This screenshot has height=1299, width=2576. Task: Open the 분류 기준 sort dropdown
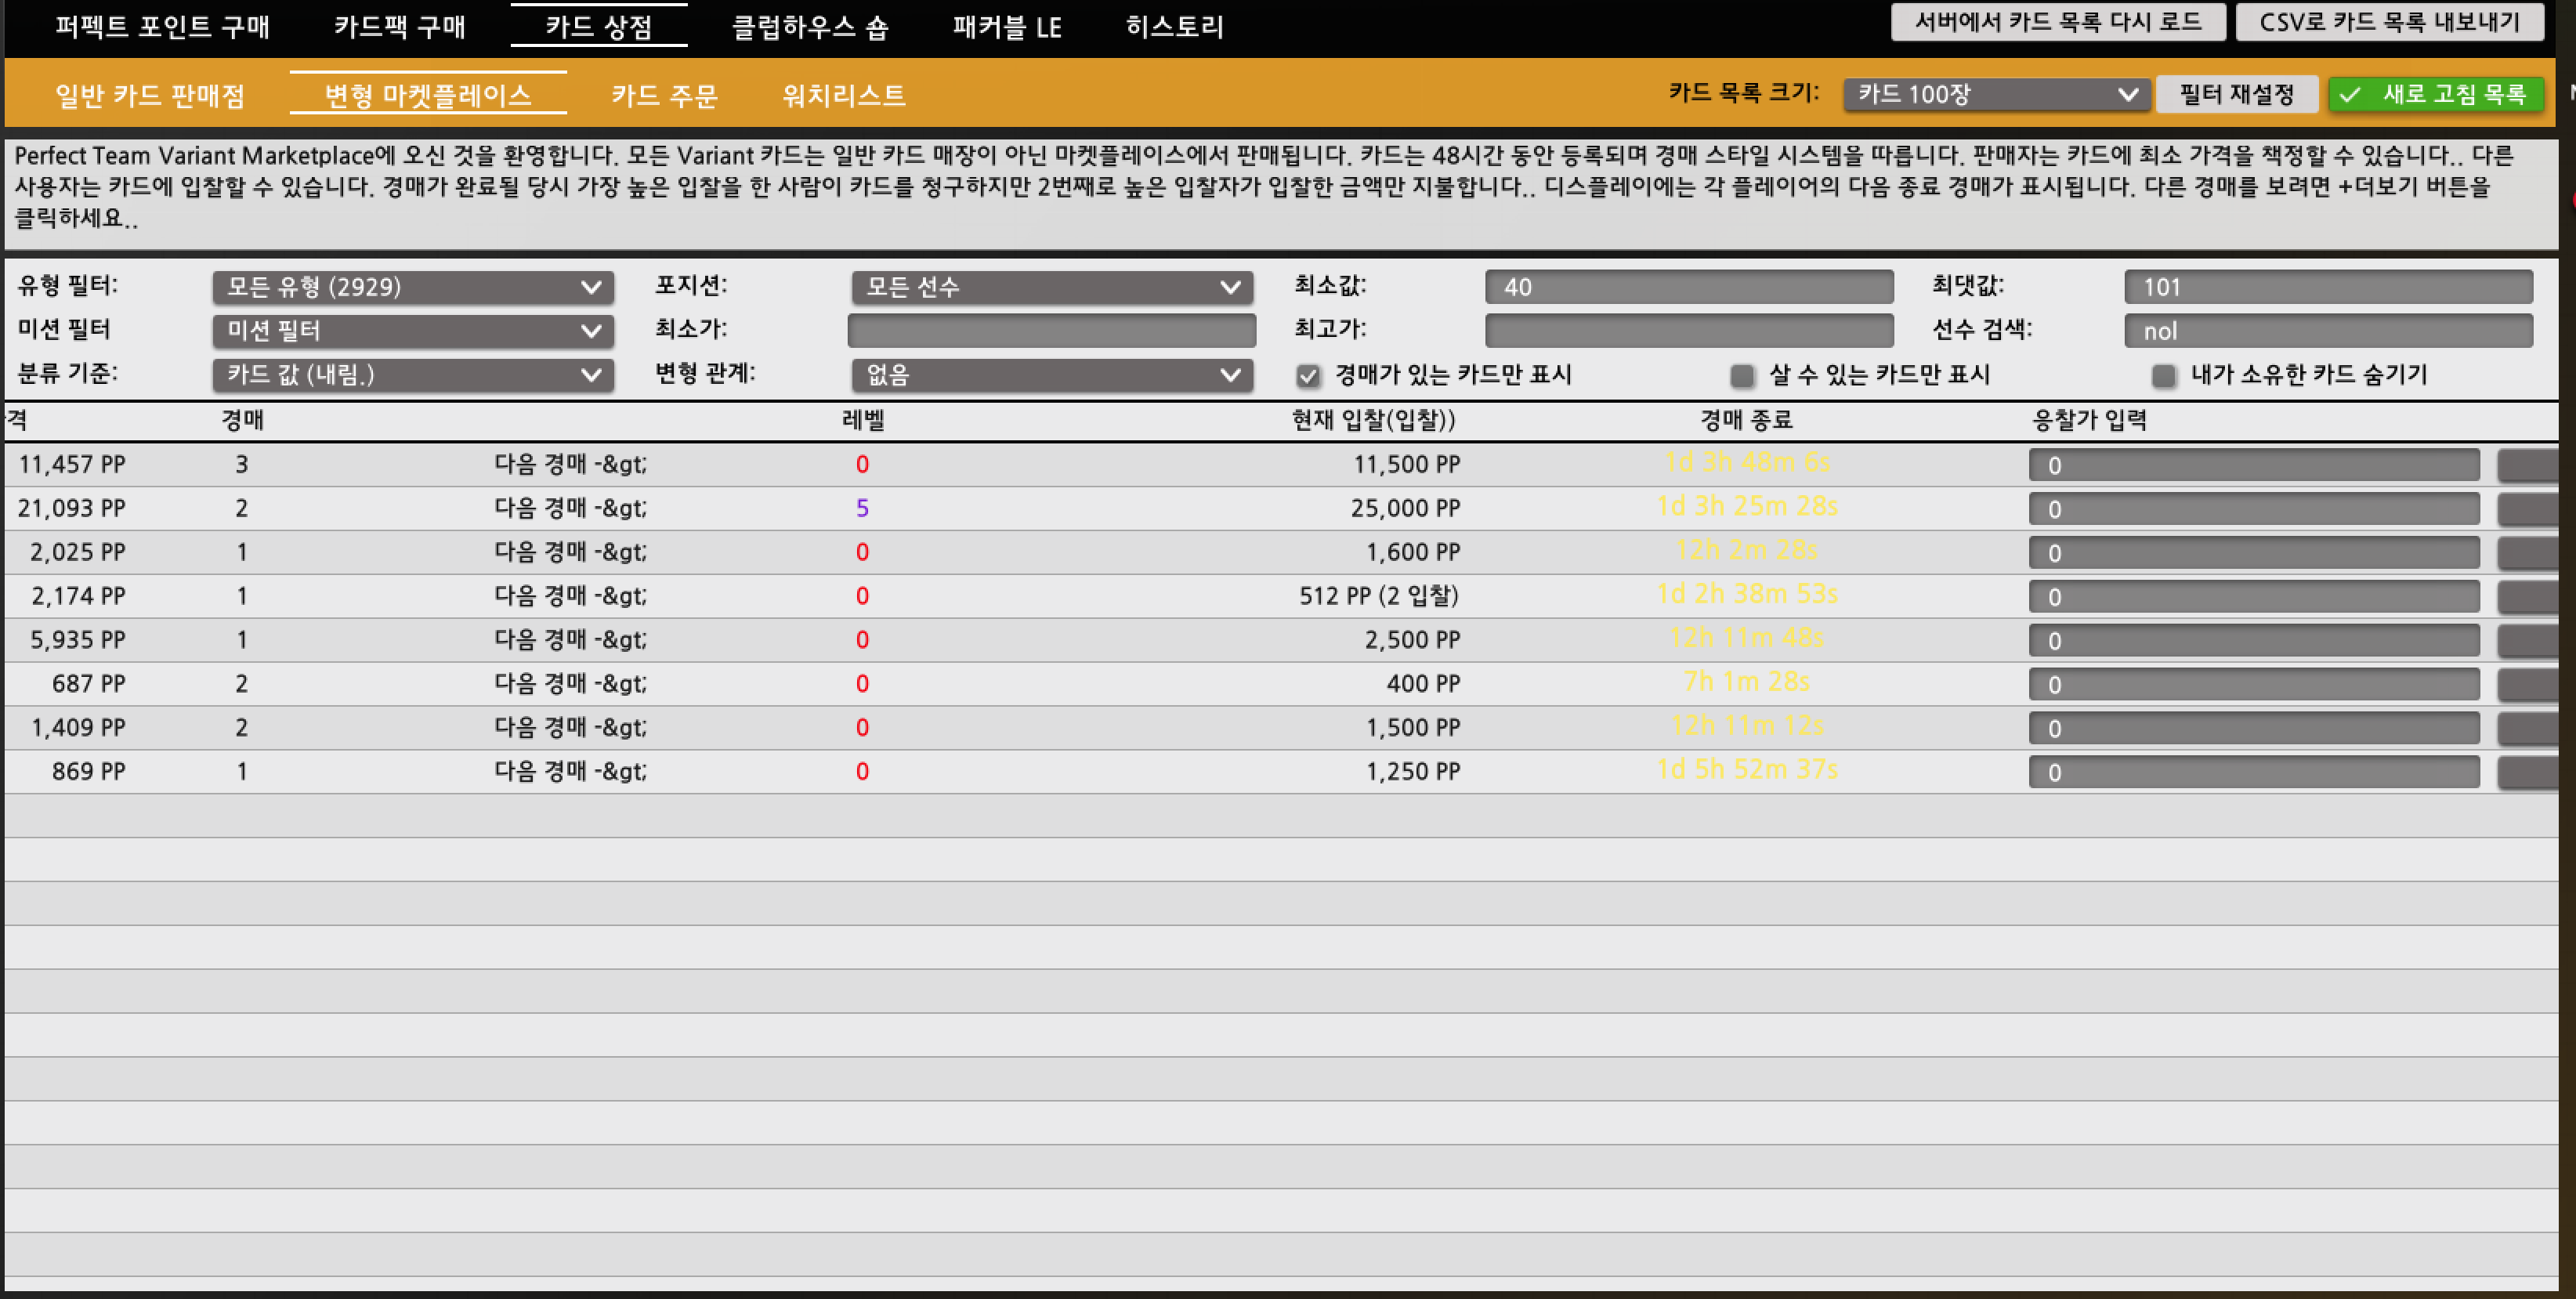[412, 375]
